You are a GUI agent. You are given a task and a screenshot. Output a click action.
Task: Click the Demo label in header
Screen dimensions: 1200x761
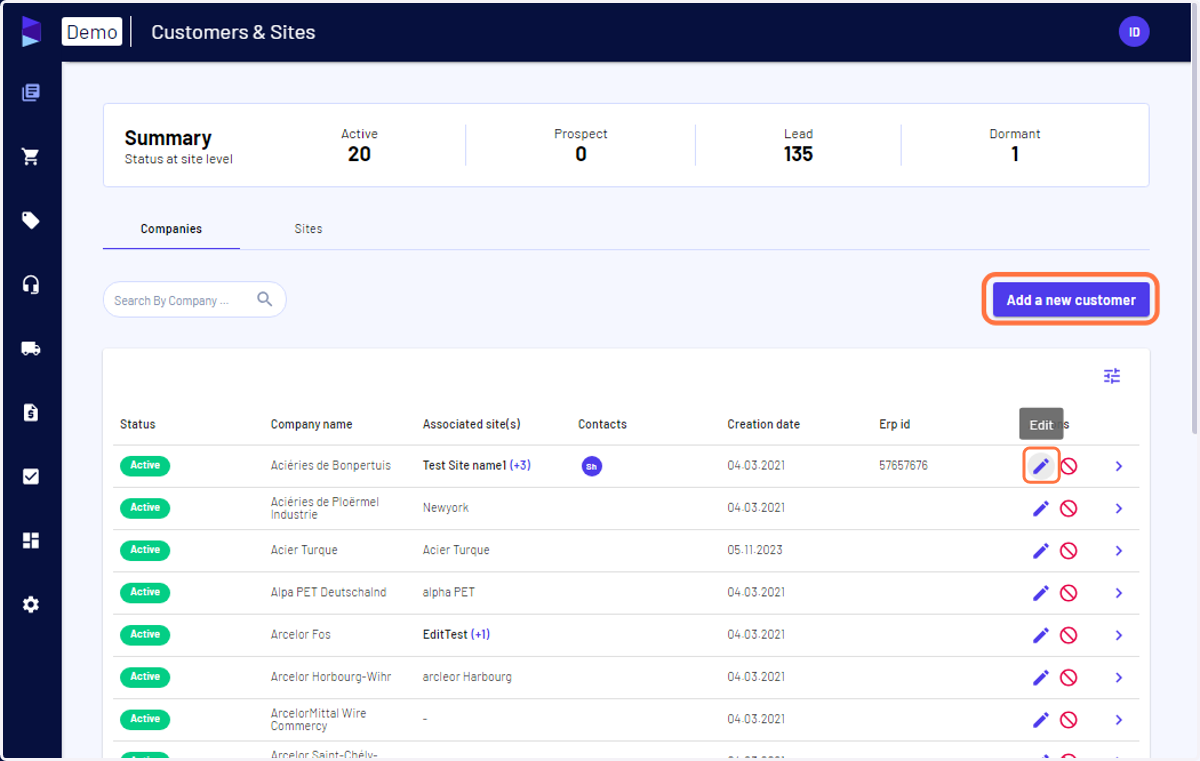pos(92,32)
